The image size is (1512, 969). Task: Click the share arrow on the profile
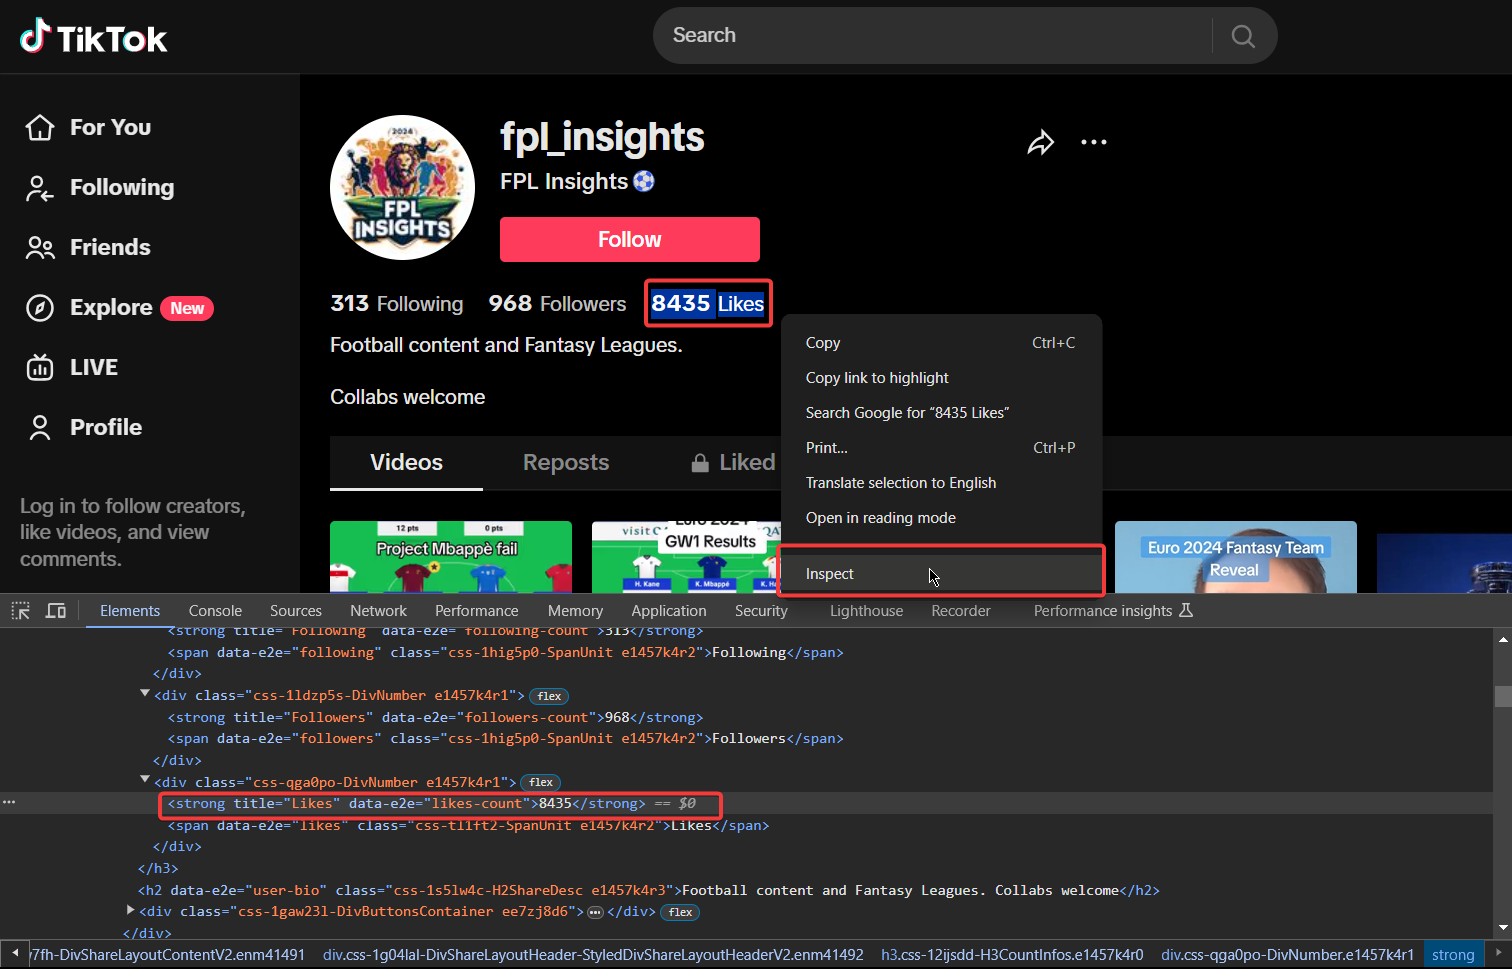pyautogui.click(x=1040, y=142)
